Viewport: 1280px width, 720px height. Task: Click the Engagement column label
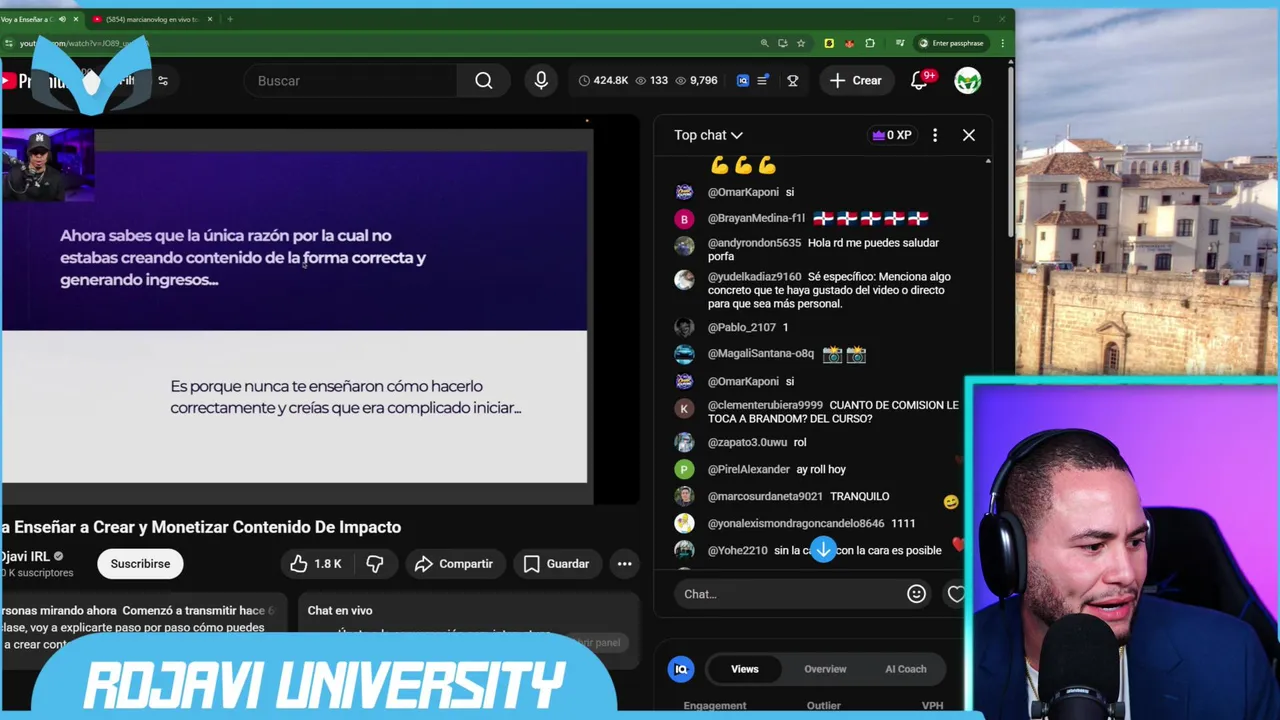coord(715,706)
